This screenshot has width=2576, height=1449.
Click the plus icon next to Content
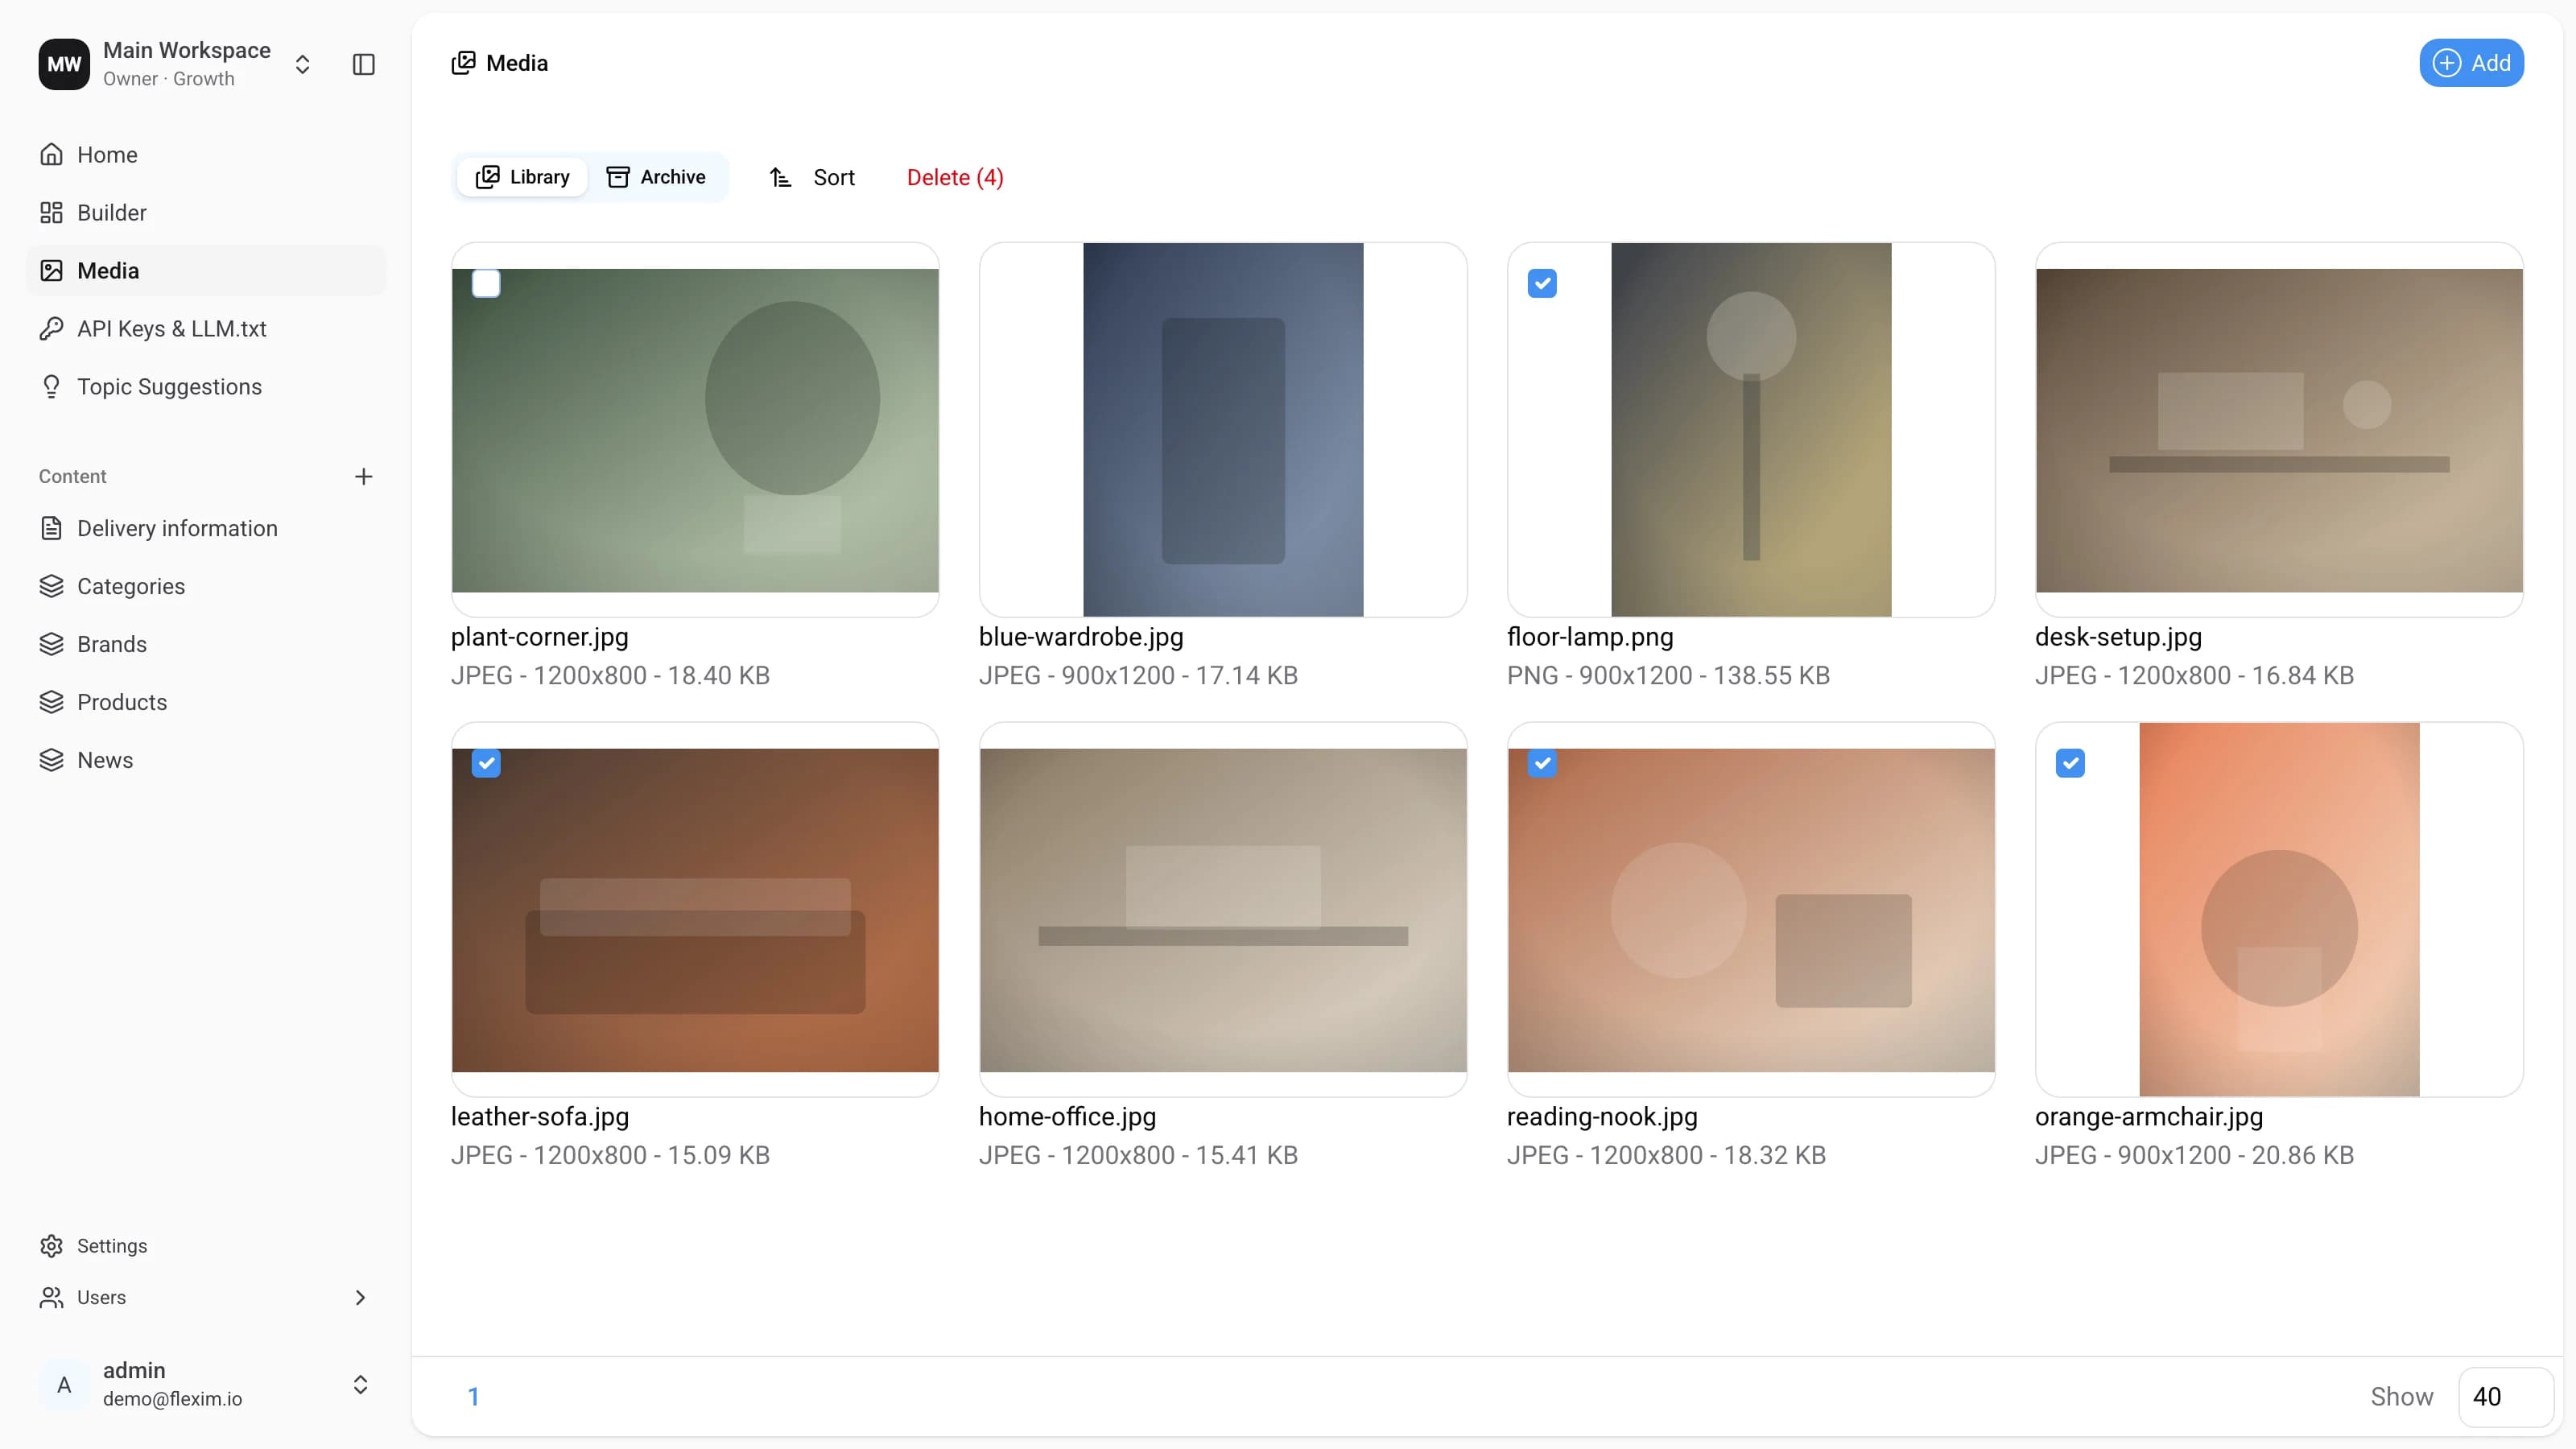coord(364,476)
